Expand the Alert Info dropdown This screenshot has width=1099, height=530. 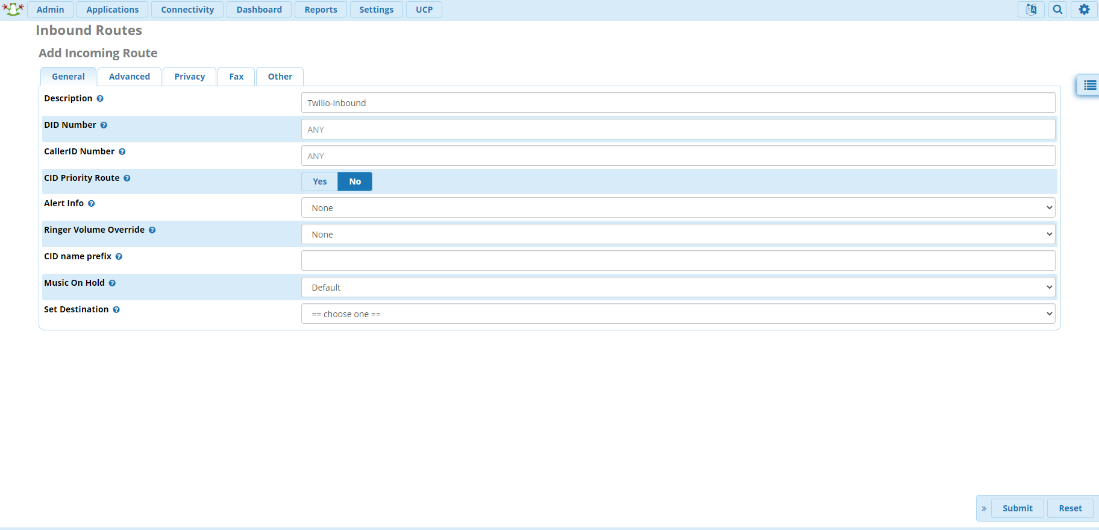pyautogui.click(x=678, y=208)
